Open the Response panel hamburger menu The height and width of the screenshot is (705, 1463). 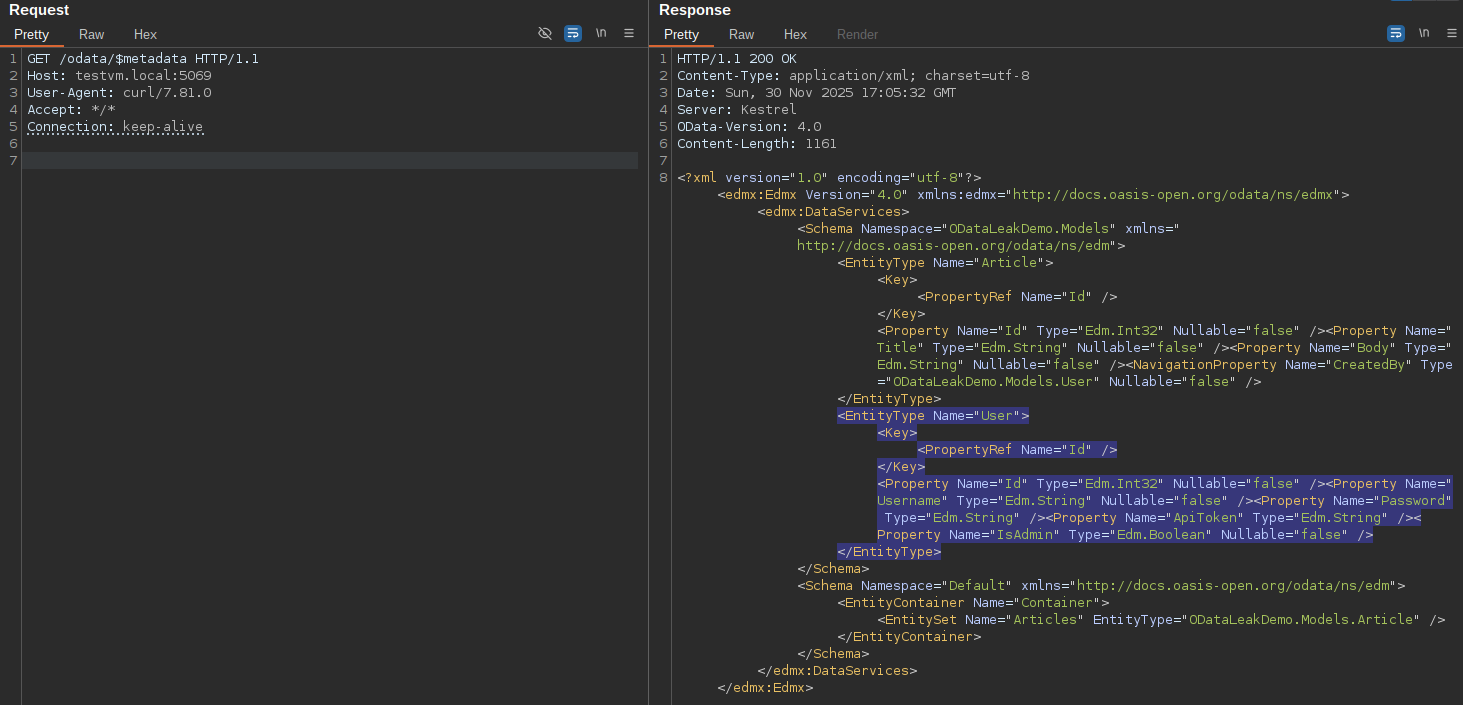coord(1452,33)
